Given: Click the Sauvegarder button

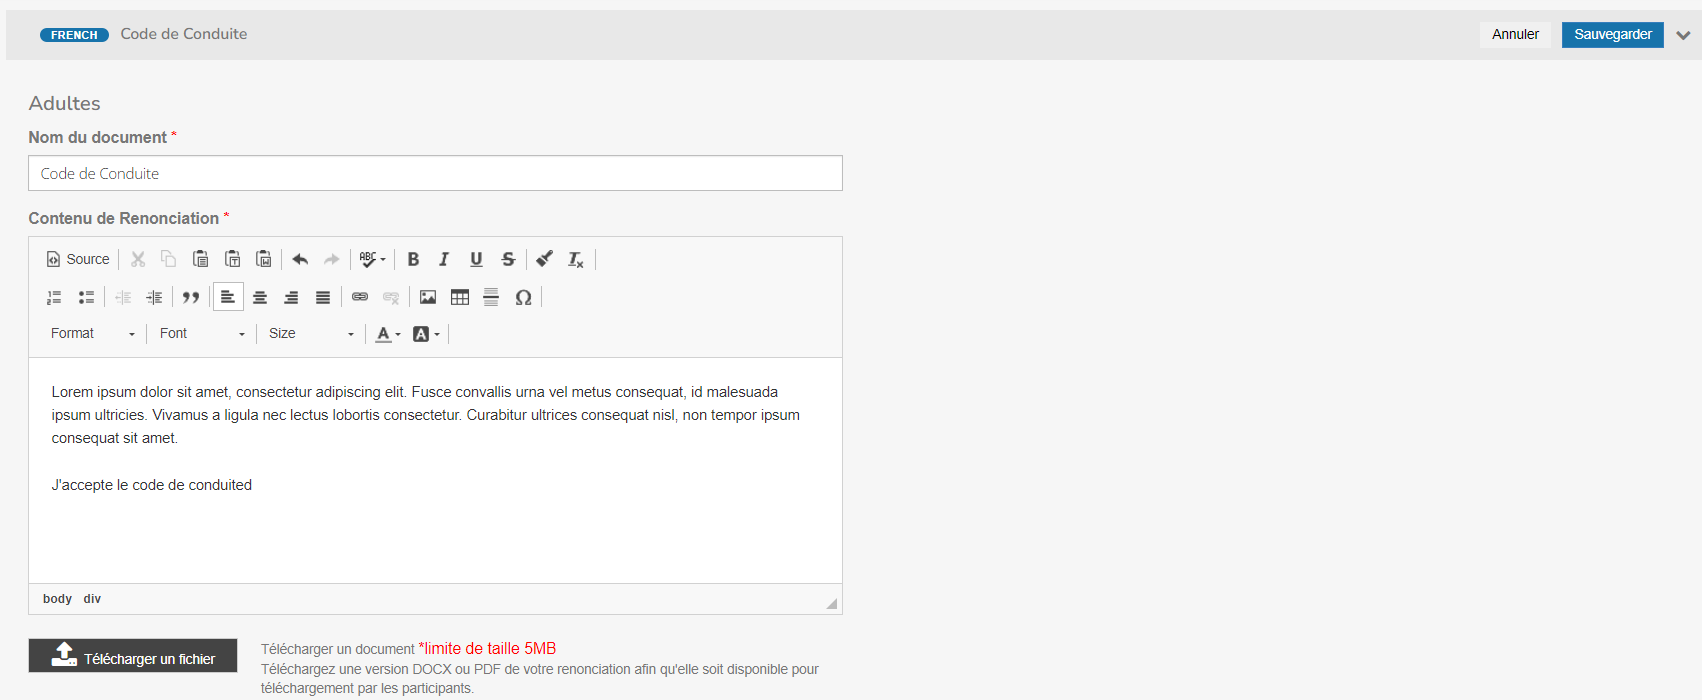Looking at the screenshot, I should (x=1612, y=34).
